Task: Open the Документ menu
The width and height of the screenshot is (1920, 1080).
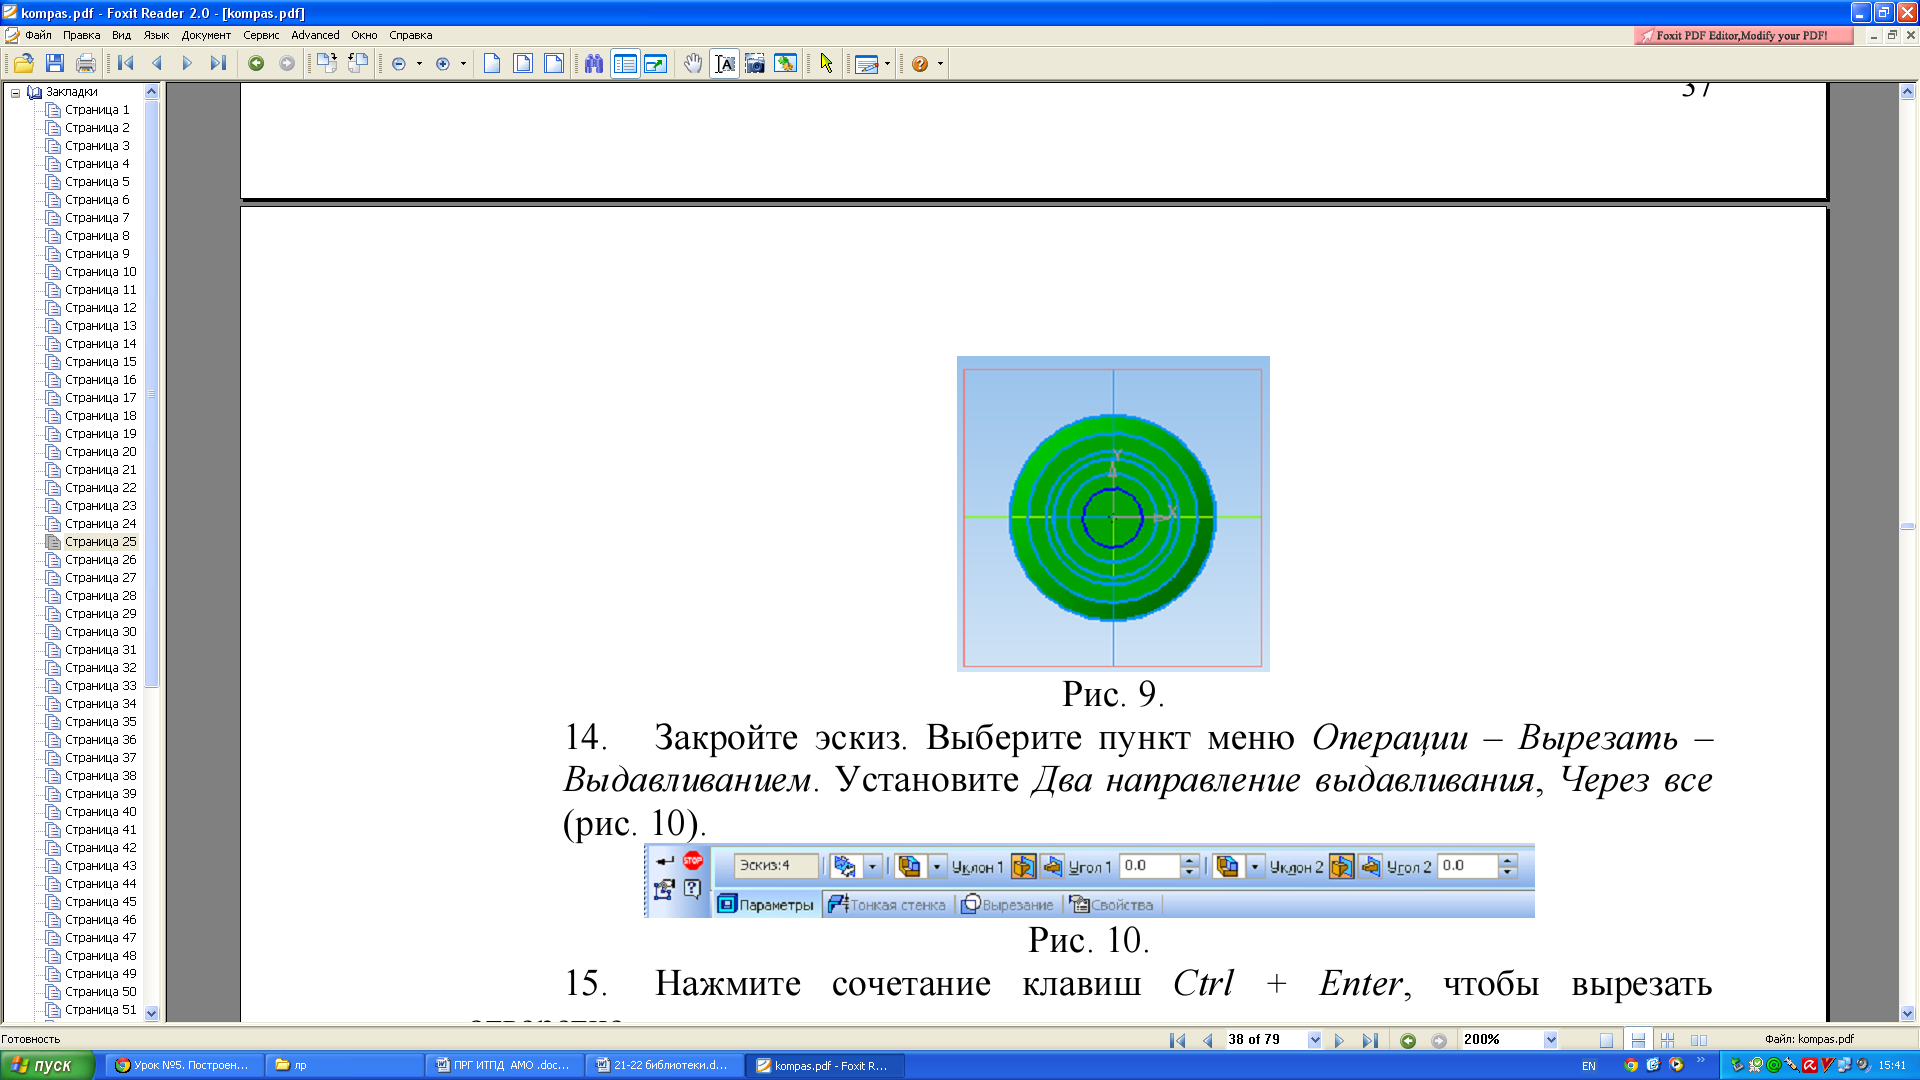Action: pyautogui.click(x=206, y=35)
